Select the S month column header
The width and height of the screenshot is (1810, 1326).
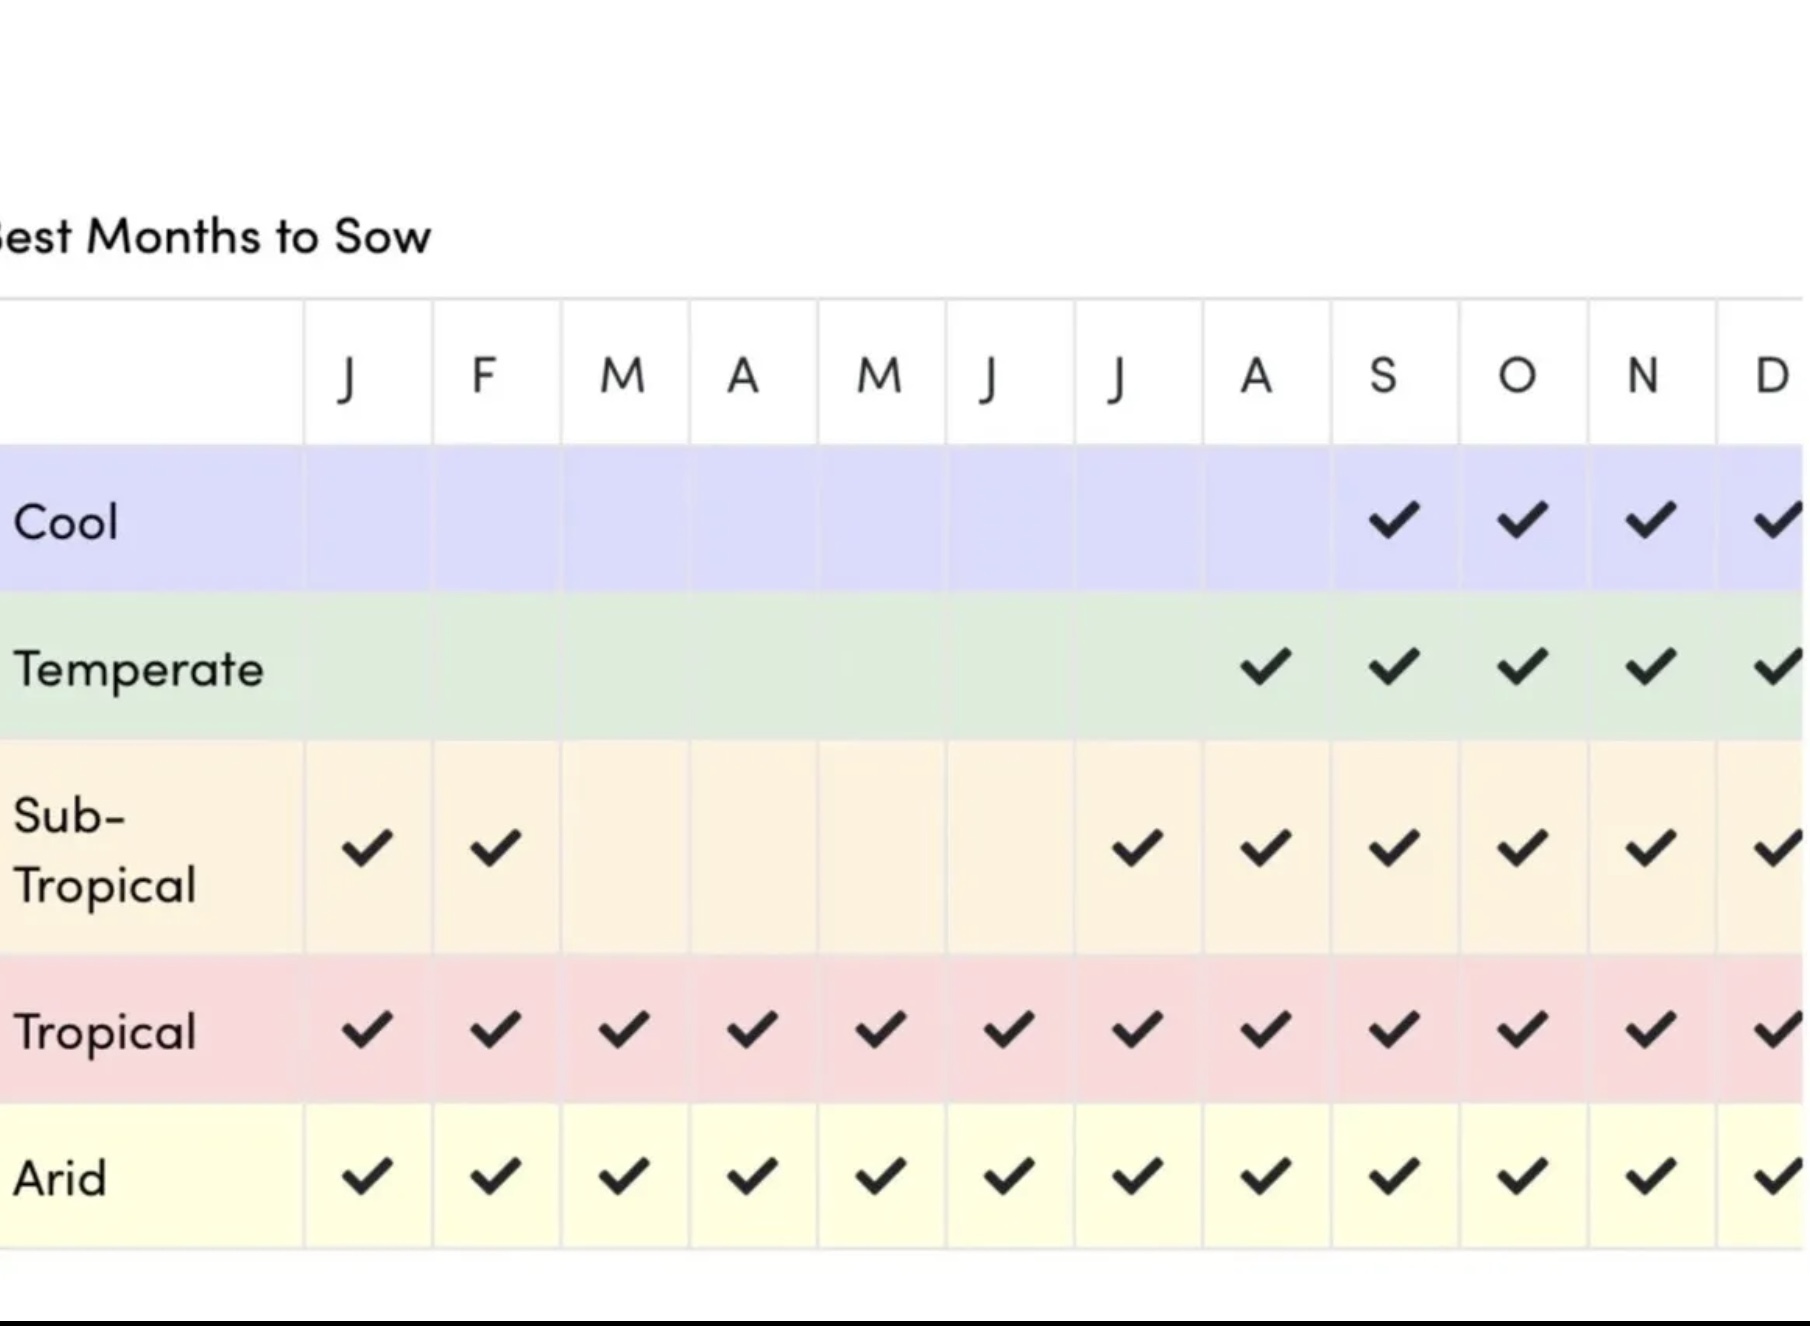pyautogui.click(x=1383, y=376)
